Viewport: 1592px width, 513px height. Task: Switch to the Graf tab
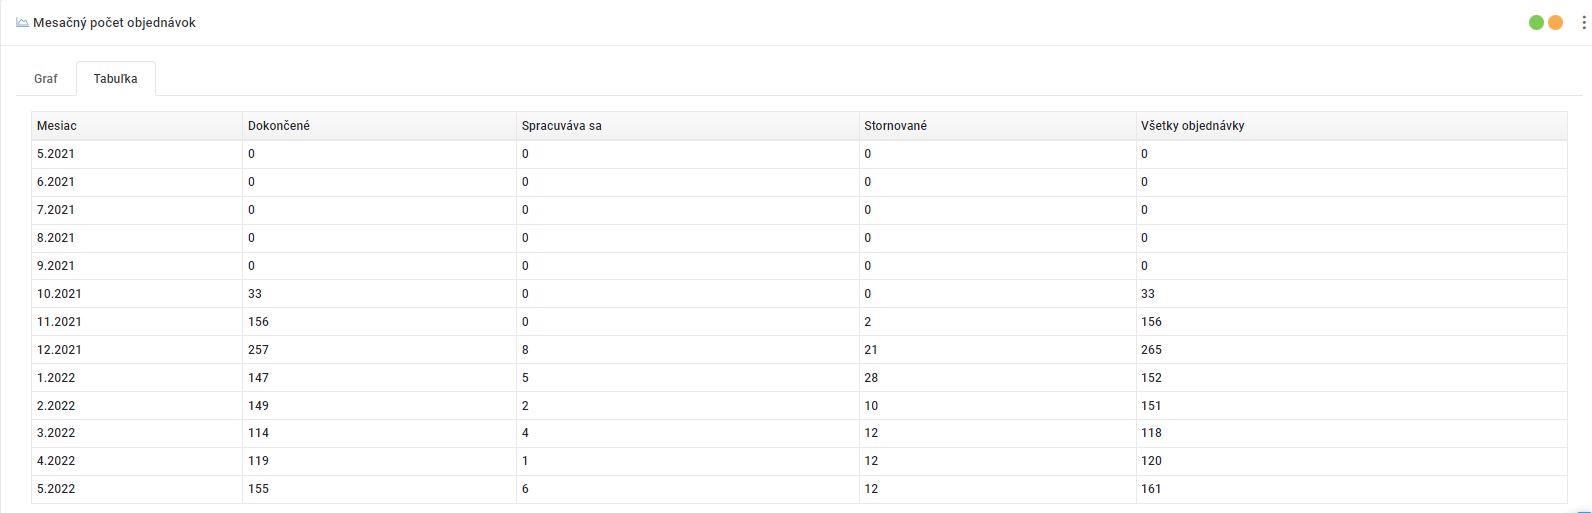click(x=46, y=78)
